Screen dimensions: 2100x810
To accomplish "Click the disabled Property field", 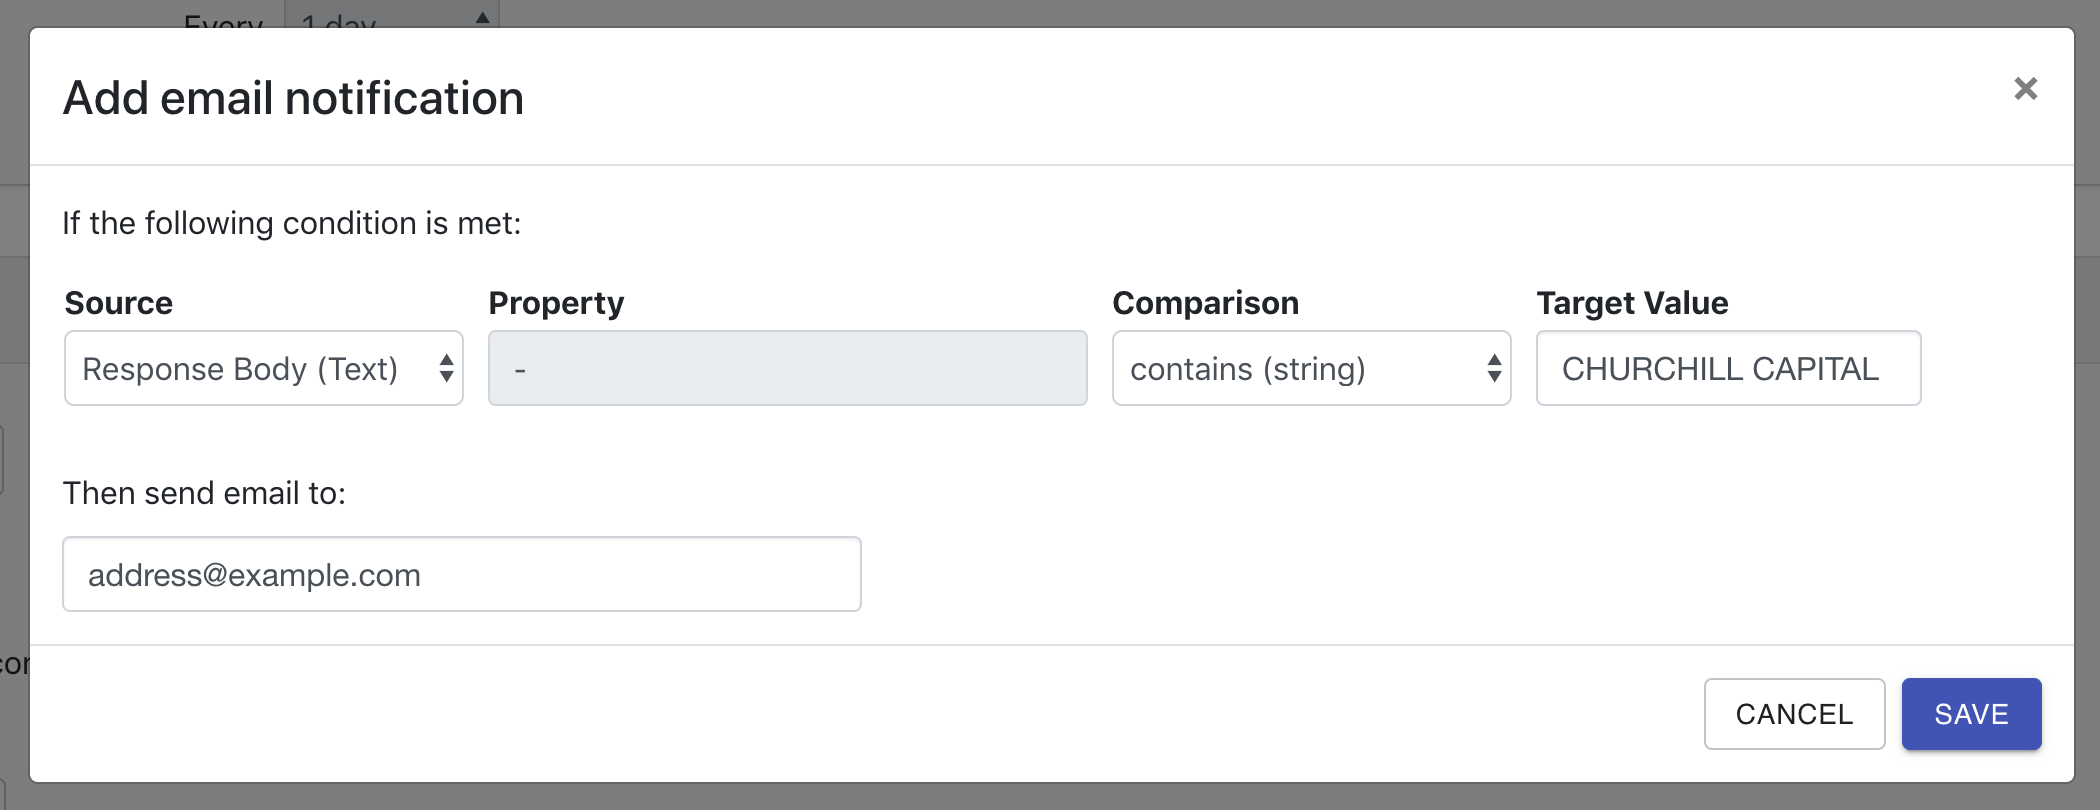I will coord(787,369).
